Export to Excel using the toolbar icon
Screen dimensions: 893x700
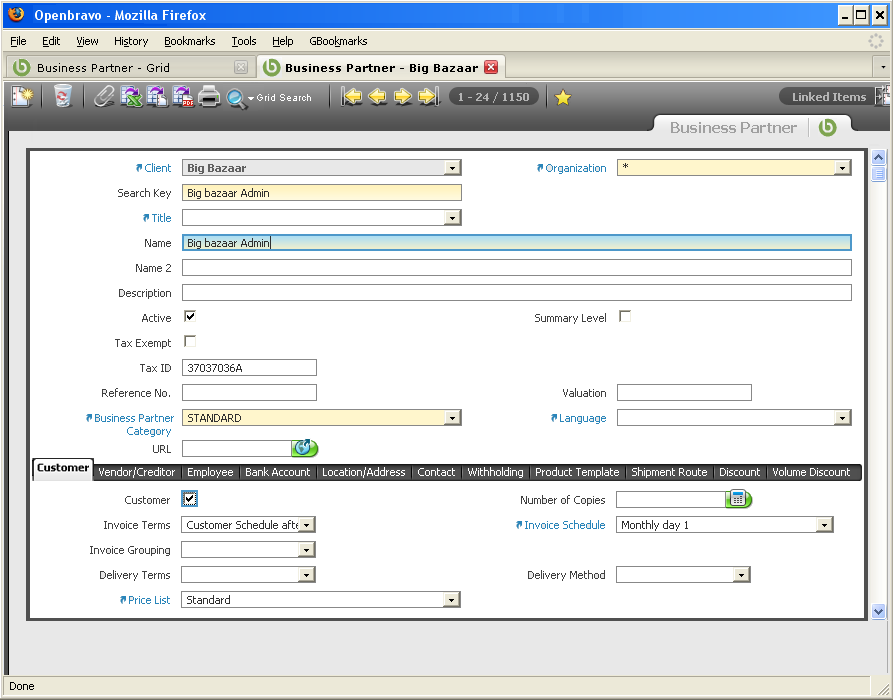[131, 97]
